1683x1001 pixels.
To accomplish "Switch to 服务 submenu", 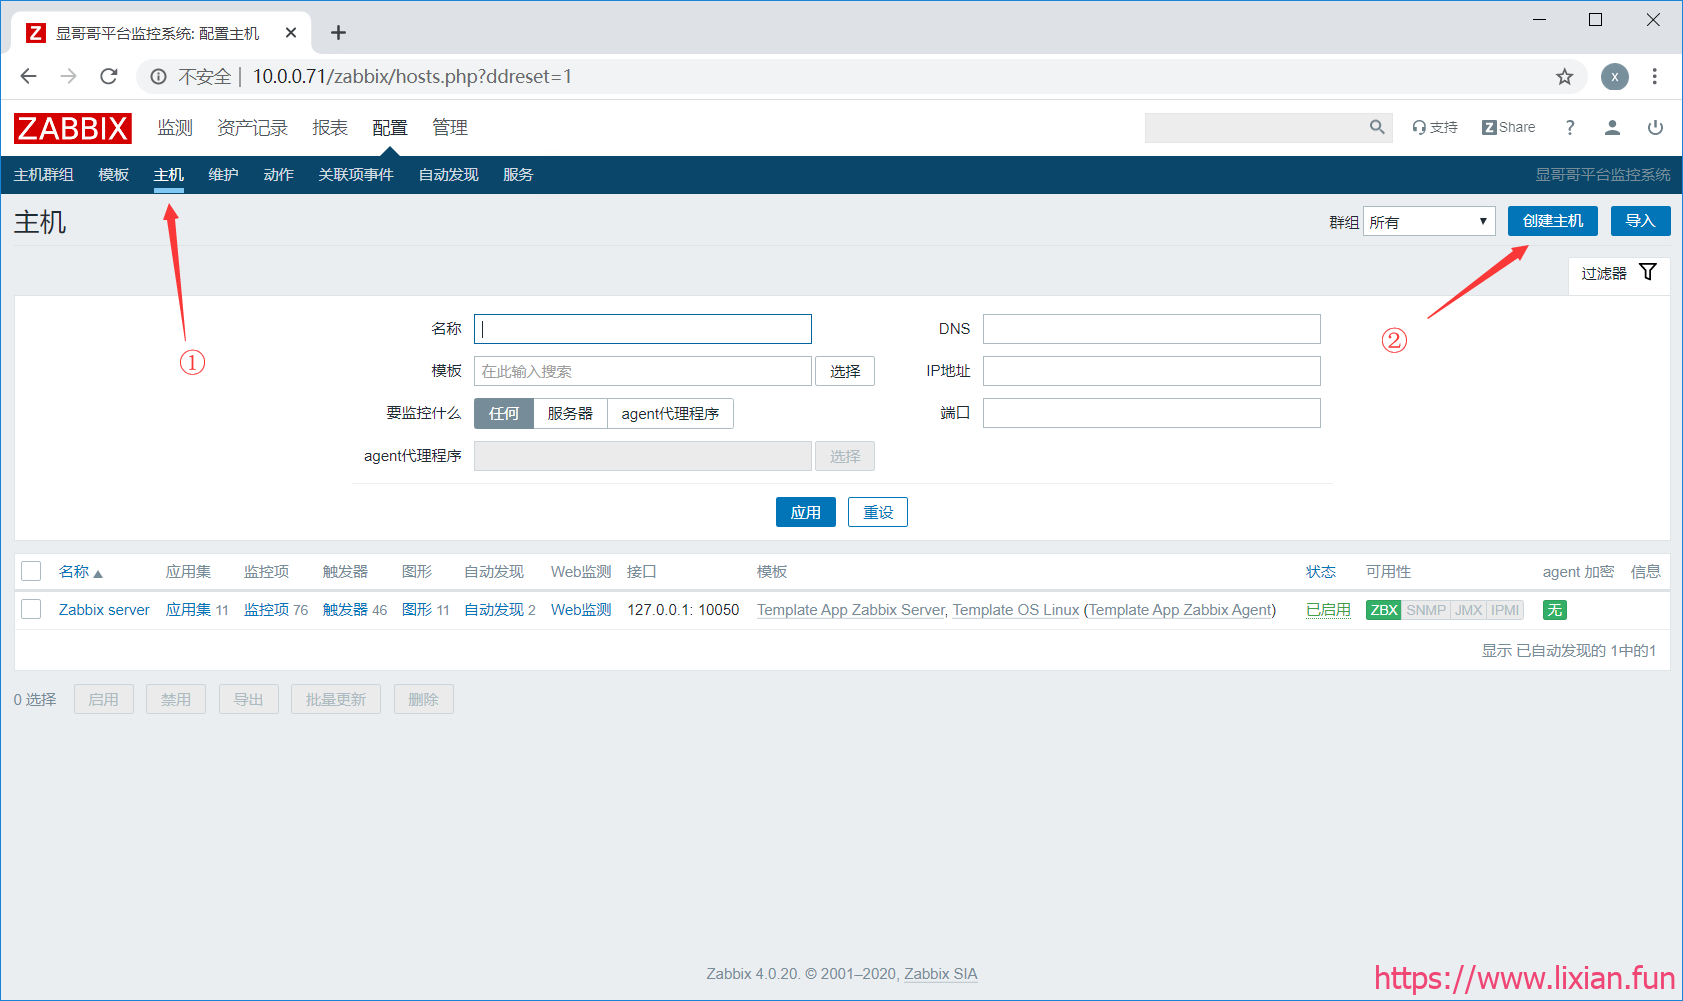I will coord(518,175).
